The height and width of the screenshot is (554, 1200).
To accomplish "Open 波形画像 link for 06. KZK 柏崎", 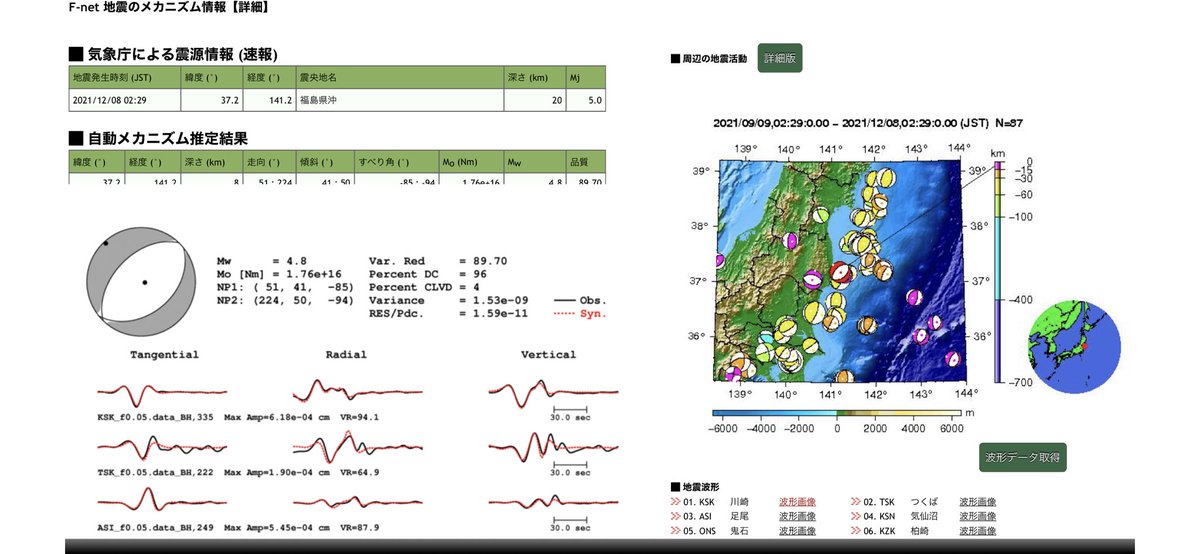I will pyautogui.click(x=977, y=532).
